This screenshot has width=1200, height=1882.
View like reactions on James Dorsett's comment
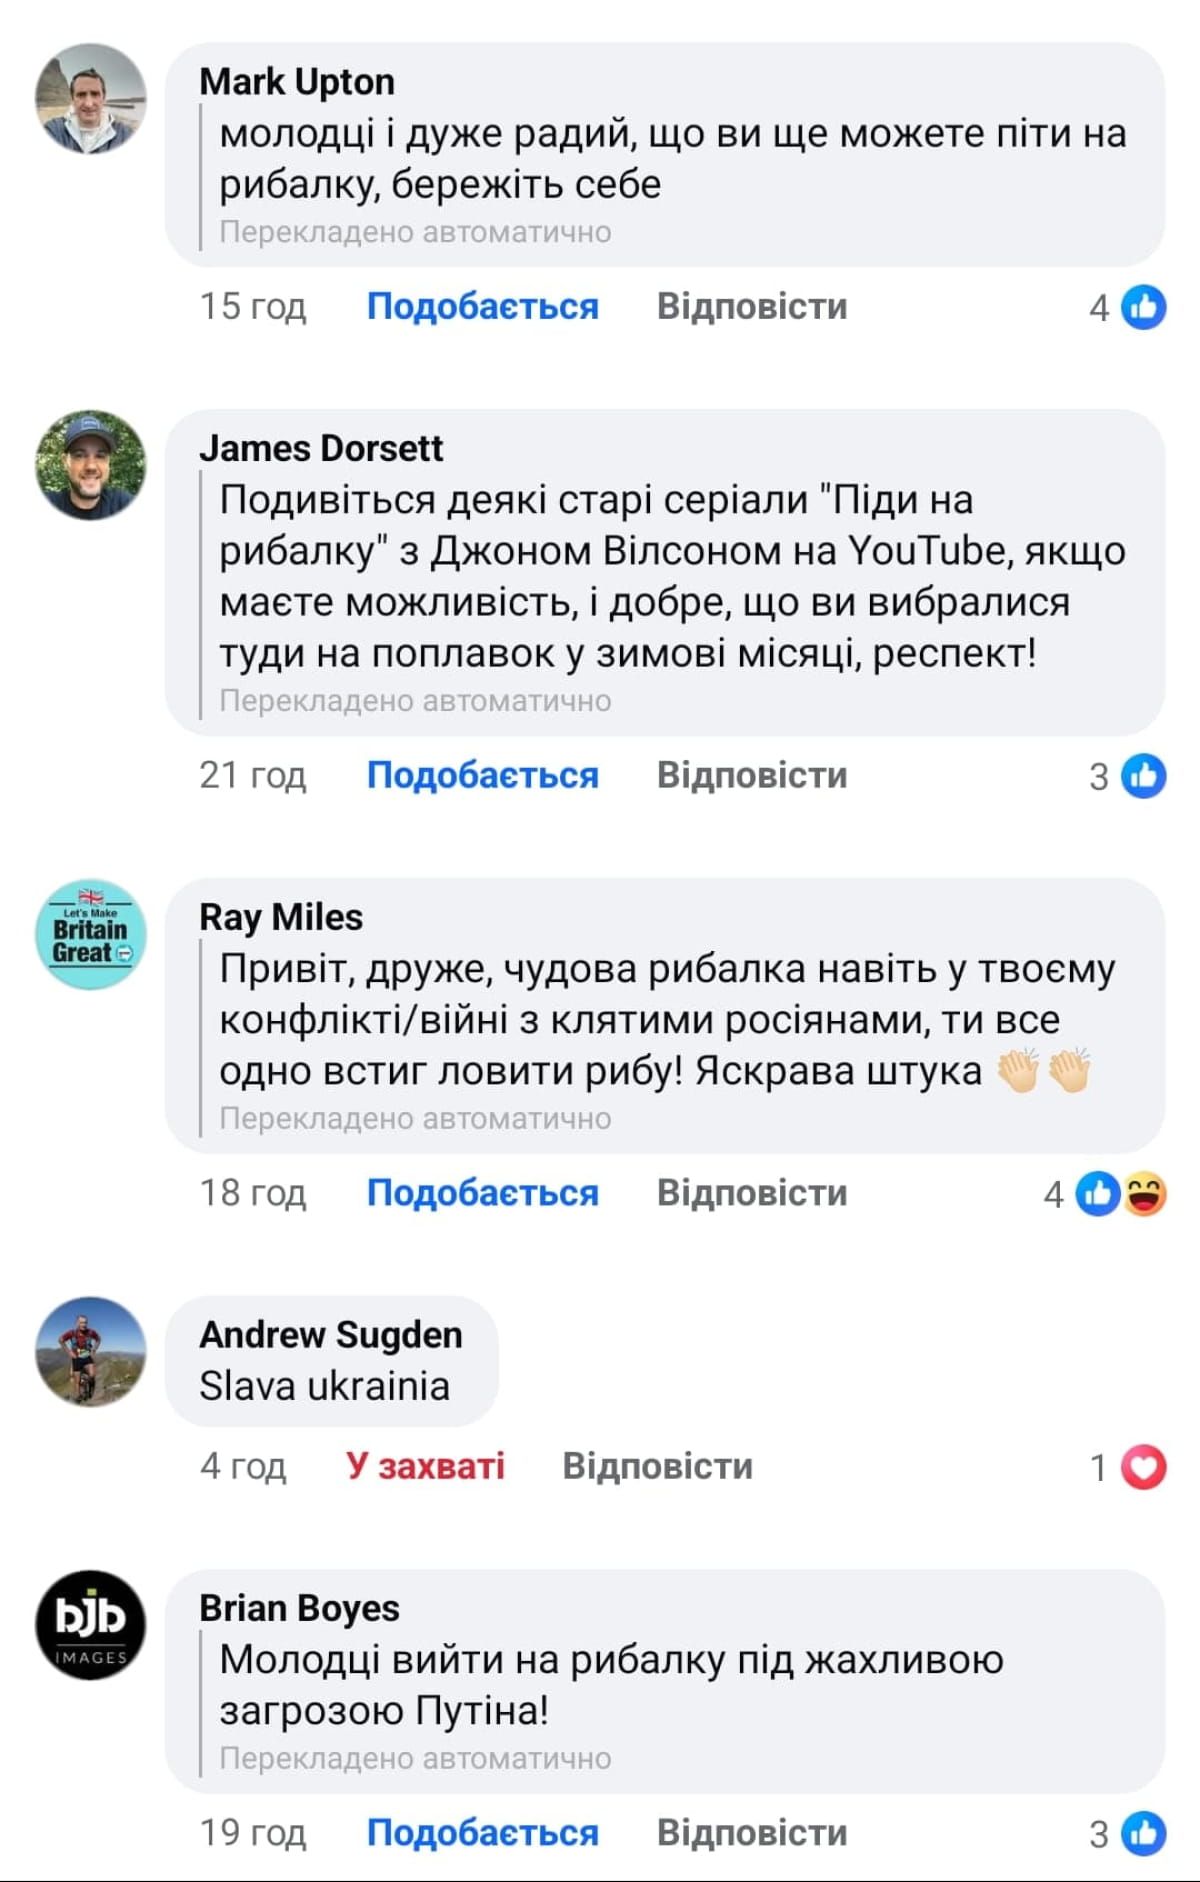[x=1129, y=776]
